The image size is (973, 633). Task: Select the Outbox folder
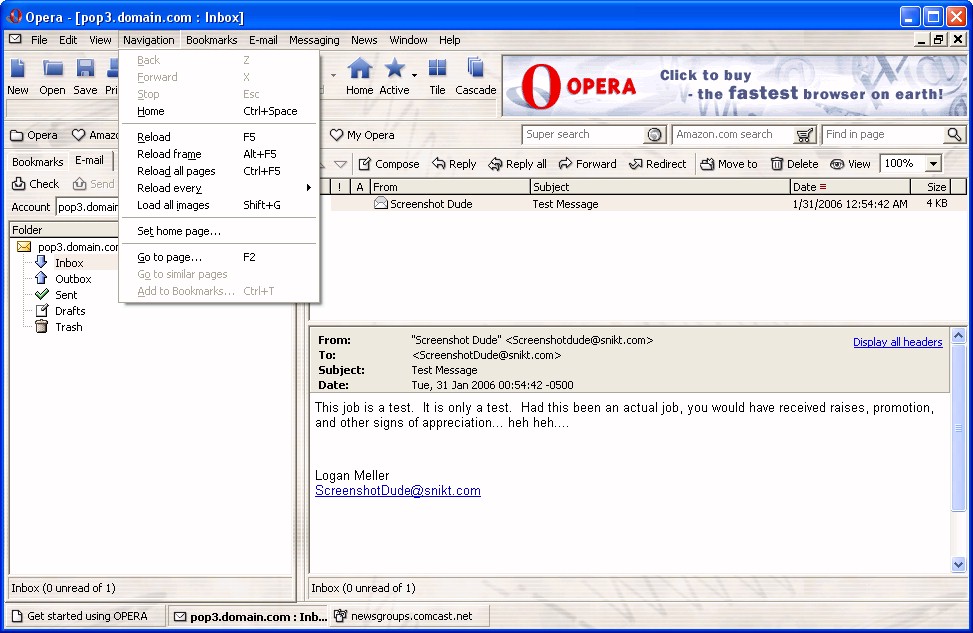[x=73, y=279]
